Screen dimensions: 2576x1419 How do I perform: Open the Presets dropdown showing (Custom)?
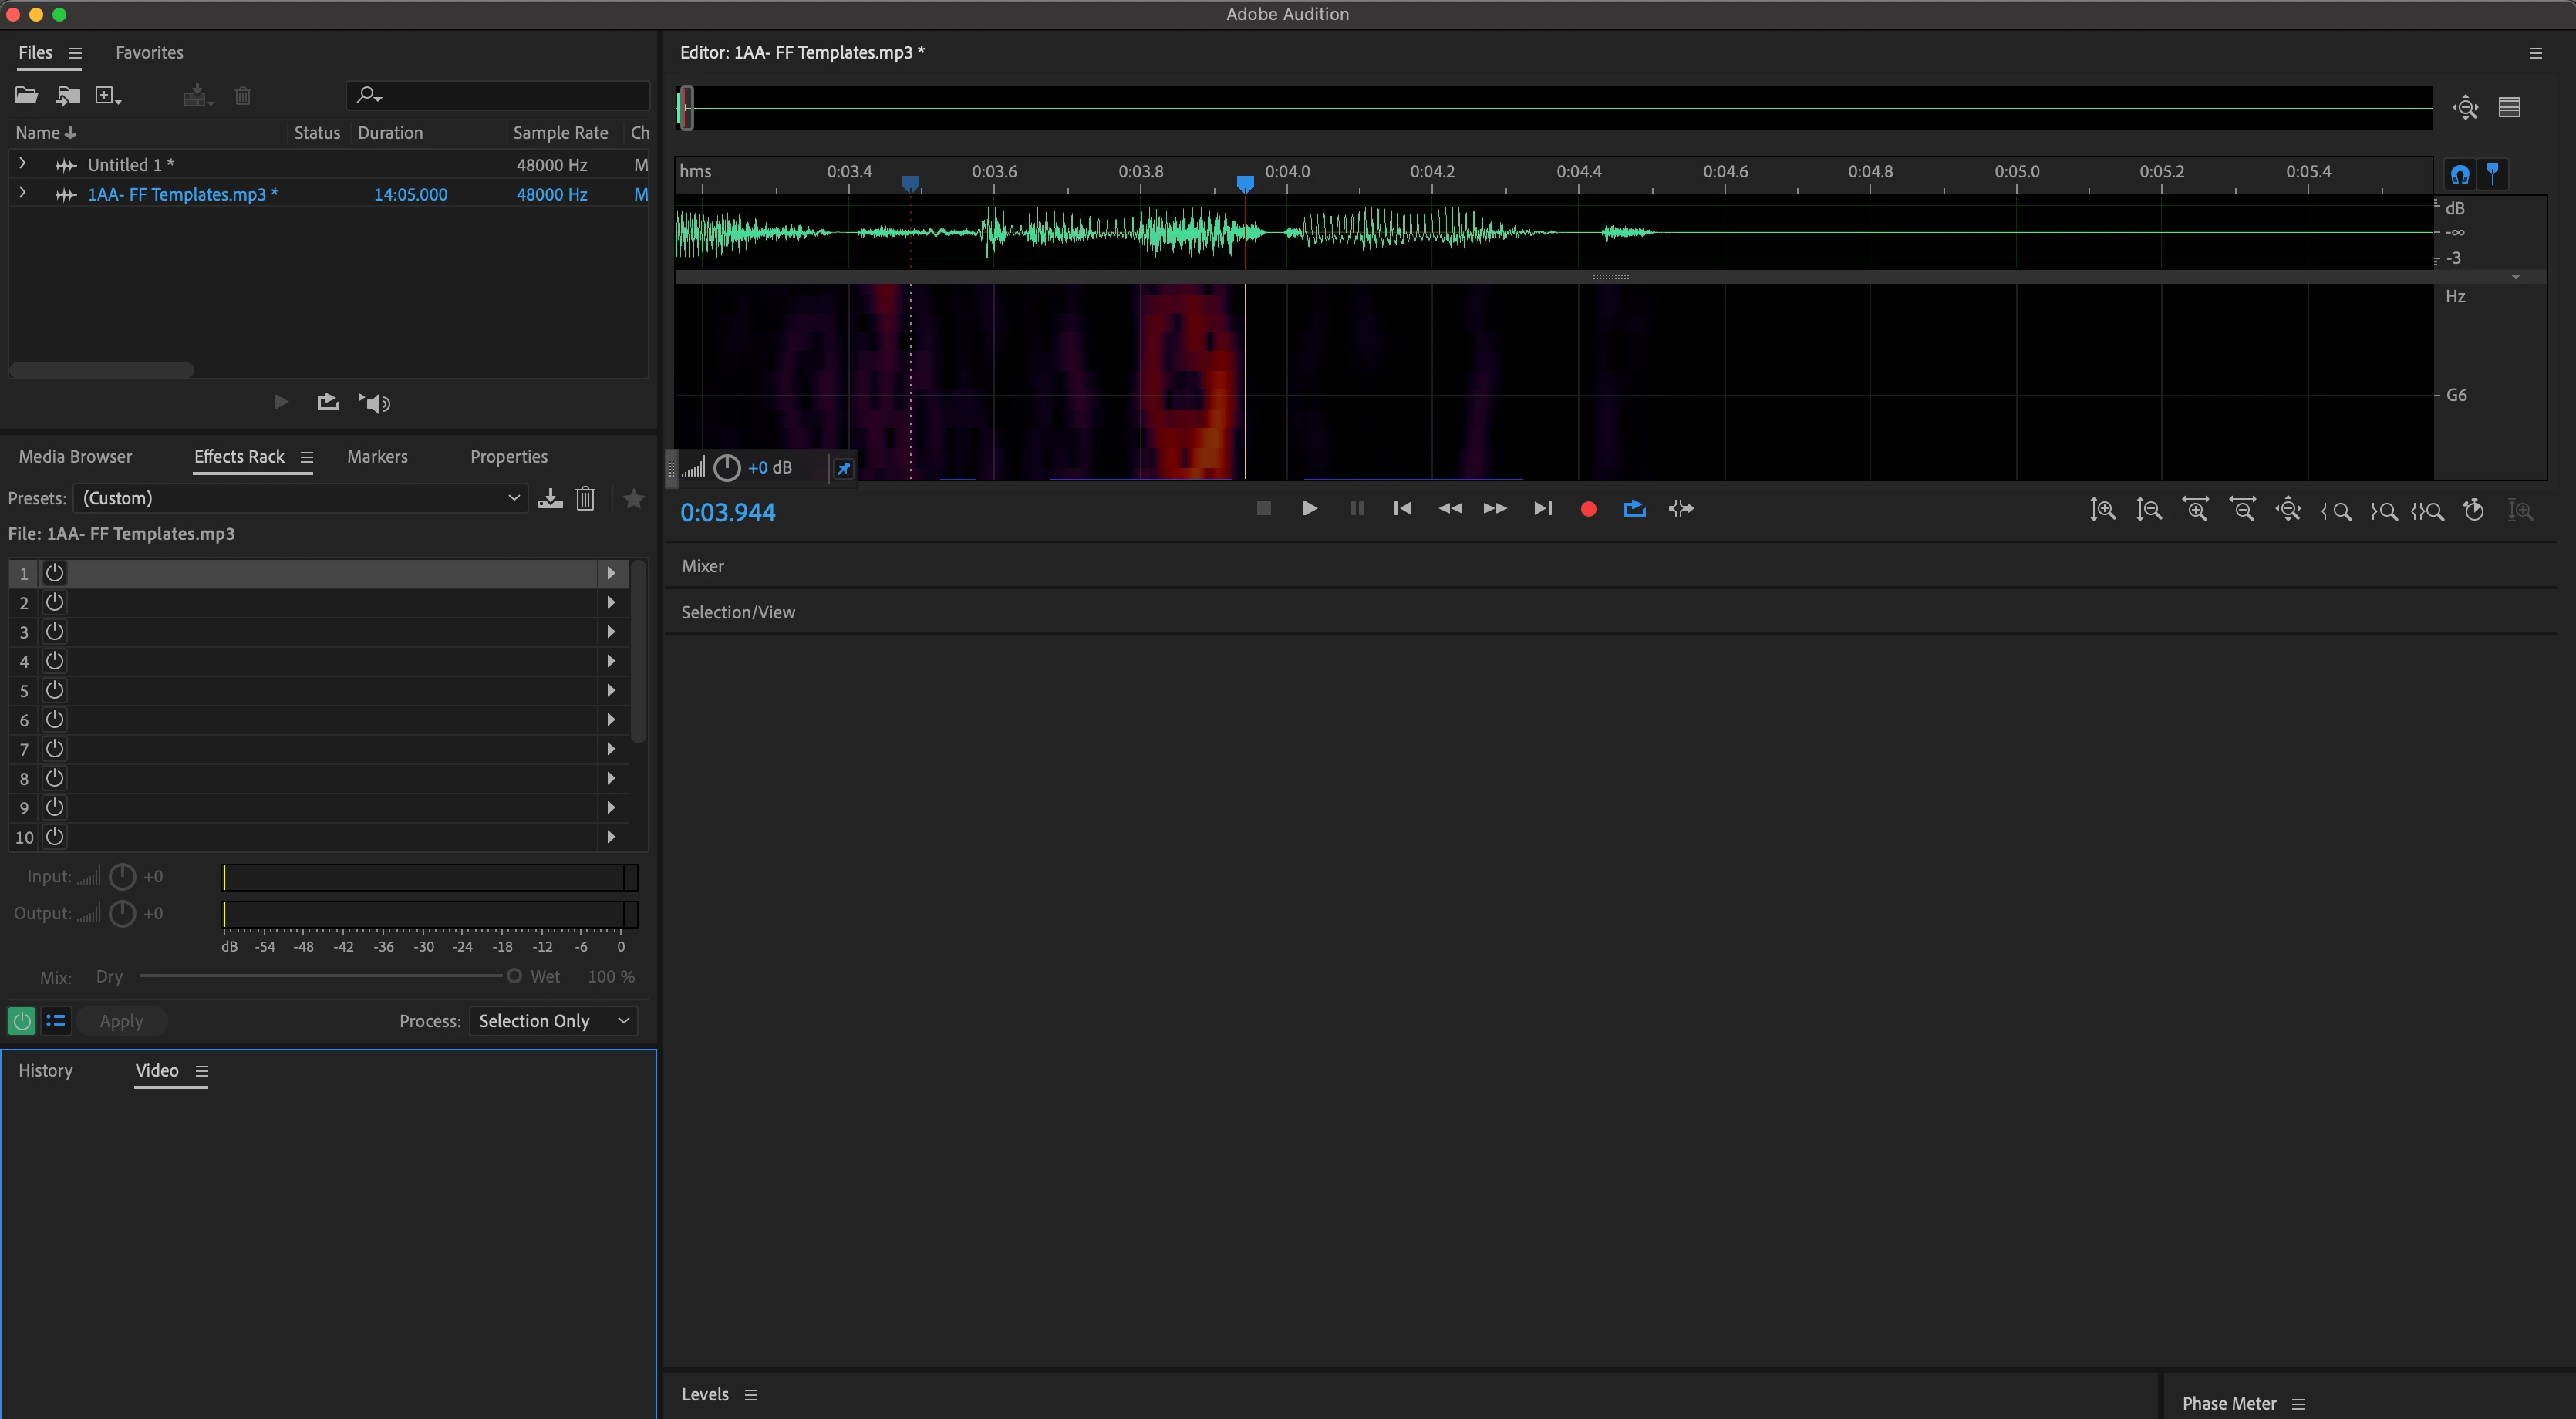click(x=300, y=498)
